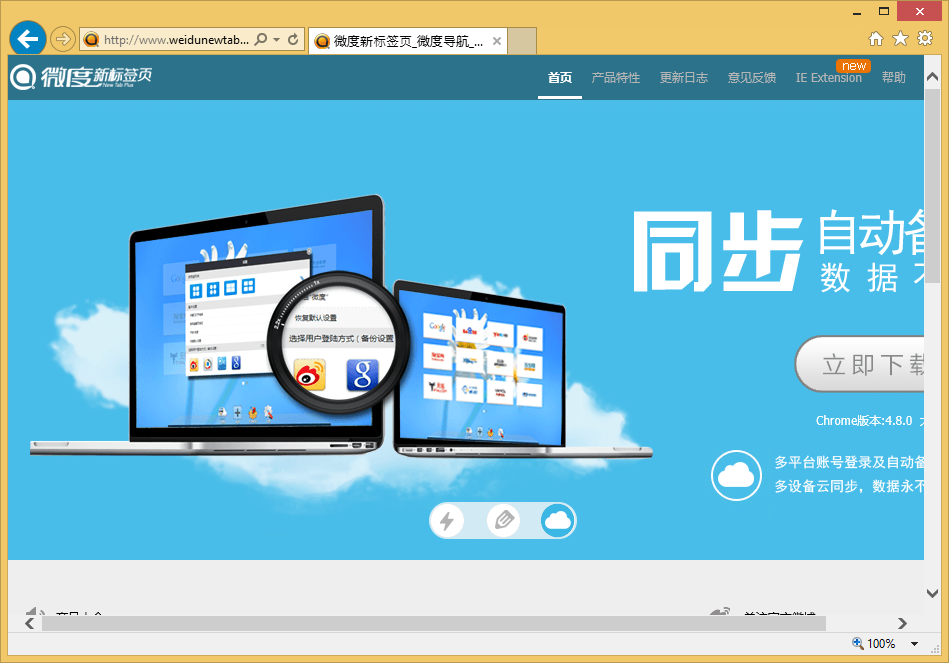Open the 更新日志 navigation item
Screen dimensions: 949x663
click(684, 78)
